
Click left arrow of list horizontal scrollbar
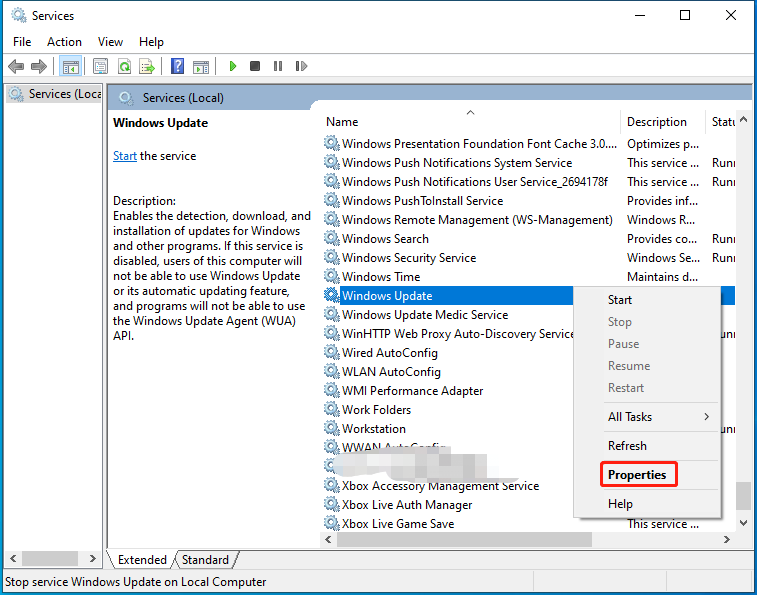(x=329, y=539)
